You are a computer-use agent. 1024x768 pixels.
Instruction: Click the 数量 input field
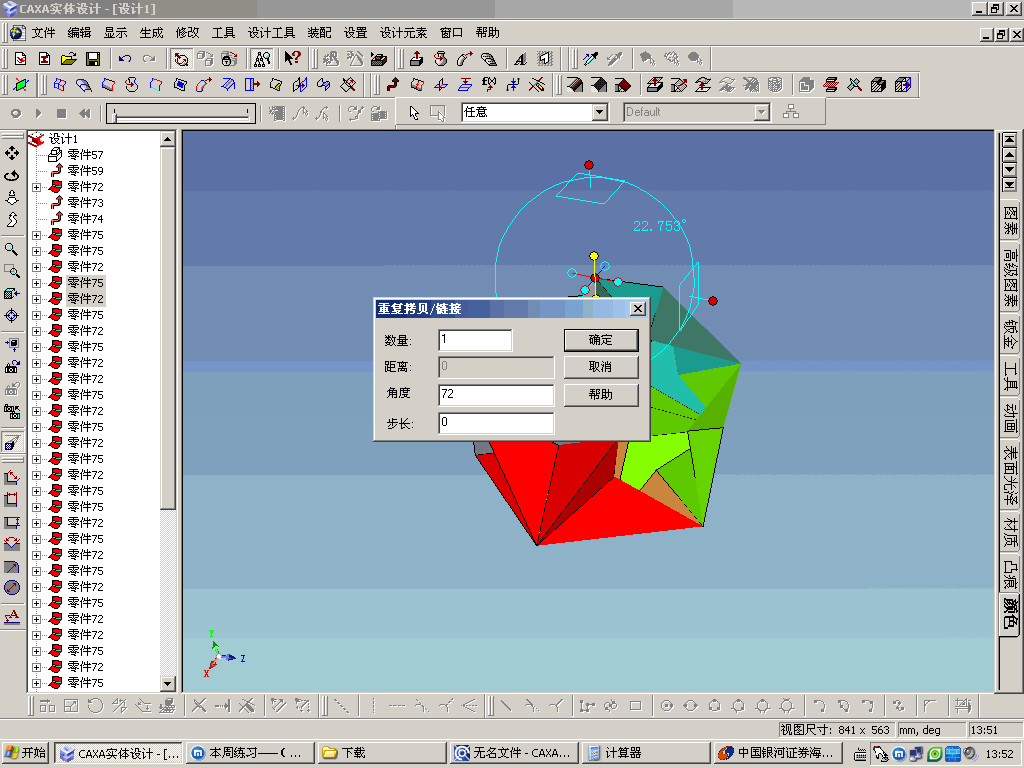tap(475, 340)
